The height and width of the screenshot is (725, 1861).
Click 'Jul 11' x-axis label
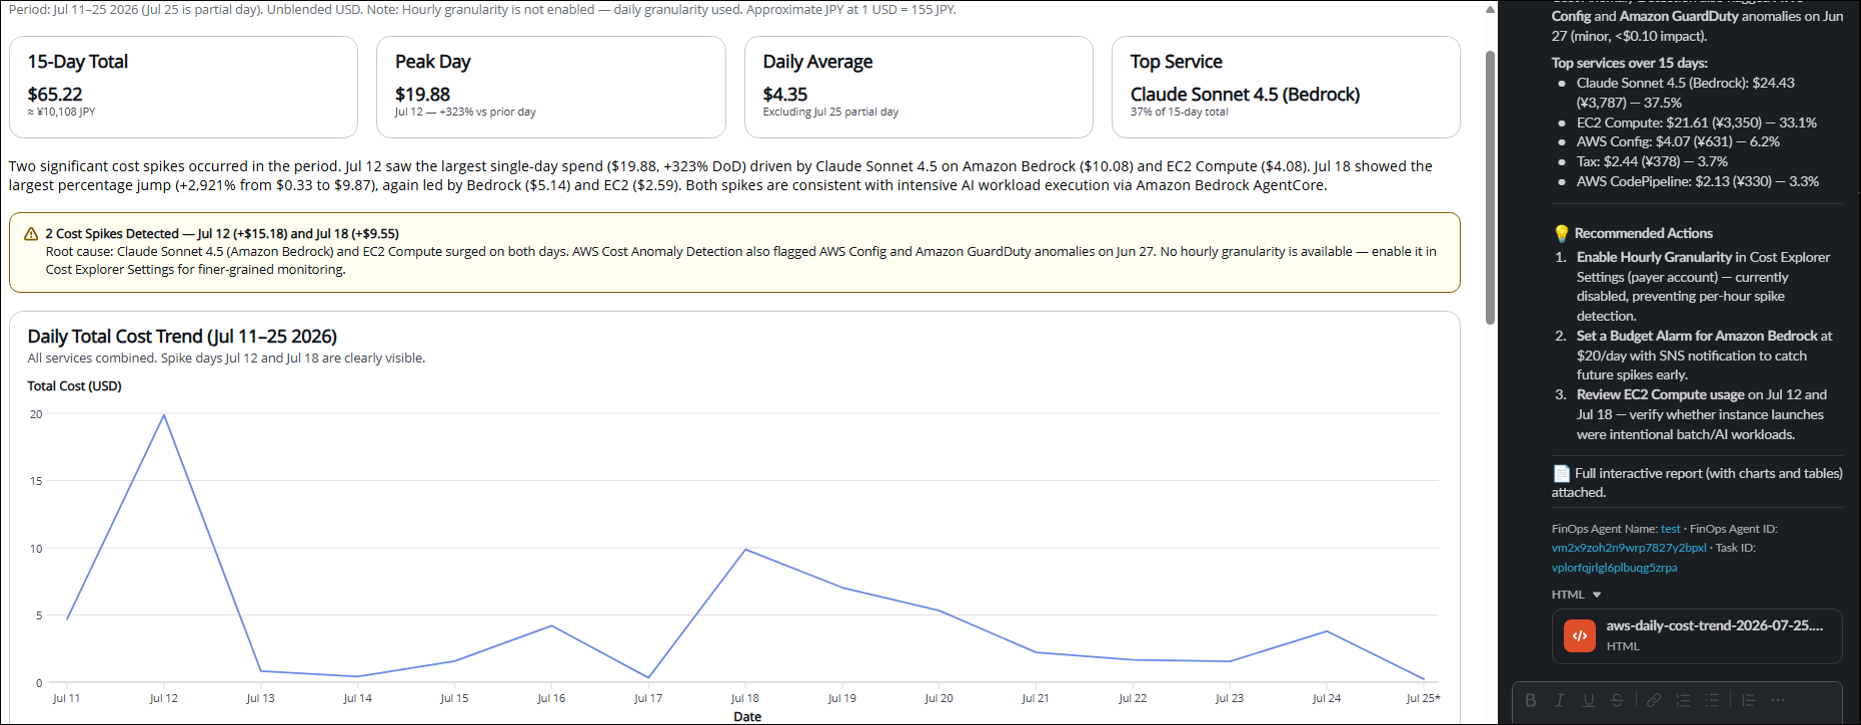click(66, 698)
